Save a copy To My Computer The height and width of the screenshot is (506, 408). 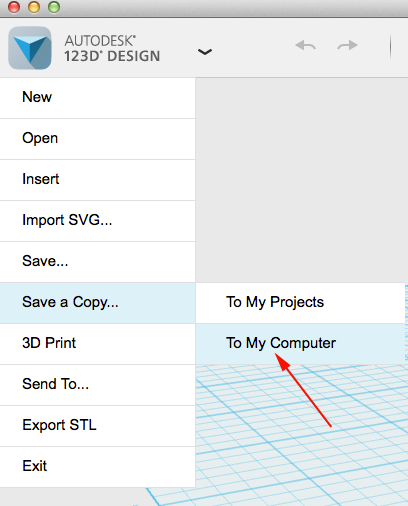click(x=300, y=344)
